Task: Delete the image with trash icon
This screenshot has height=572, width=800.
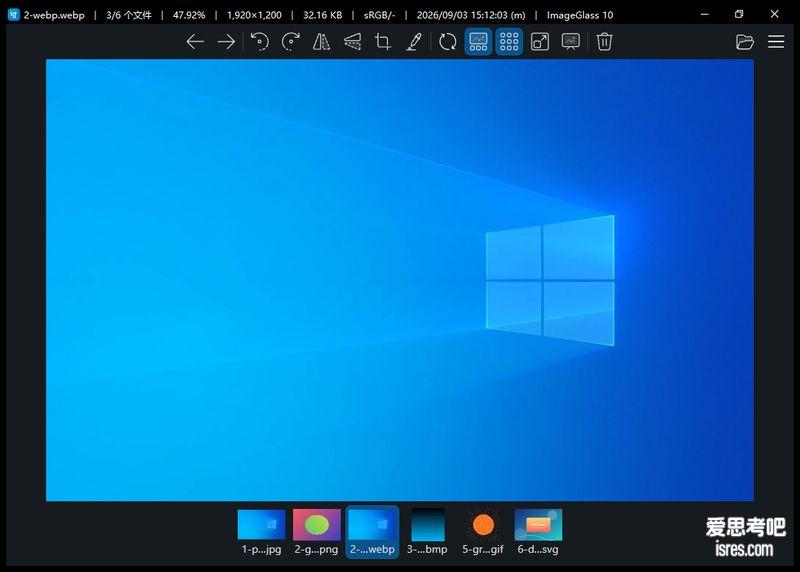Action: 604,42
